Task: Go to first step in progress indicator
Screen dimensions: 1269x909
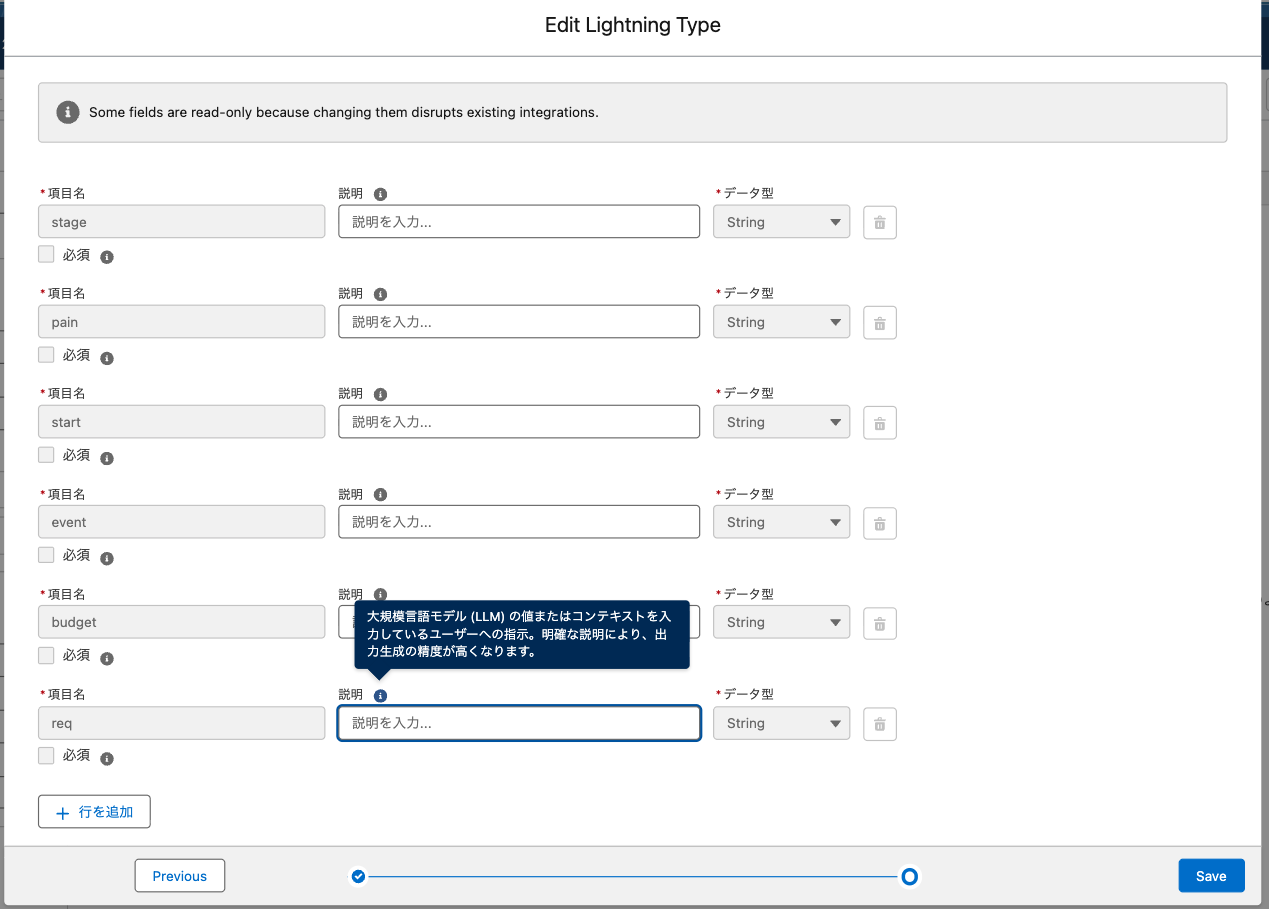Action: tap(358, 877)
